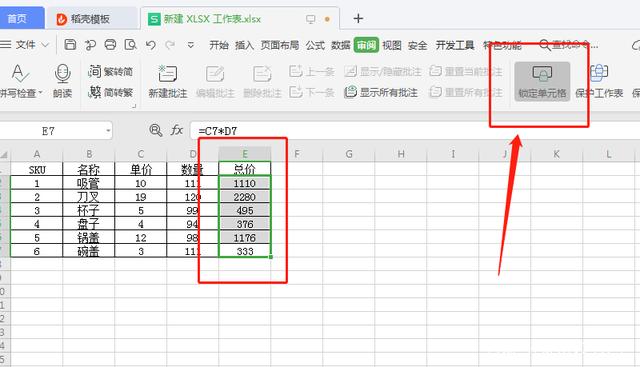This screenshot has width=640, height=367.
Task: Select the cell with value 495
Action: pos(244,210)
